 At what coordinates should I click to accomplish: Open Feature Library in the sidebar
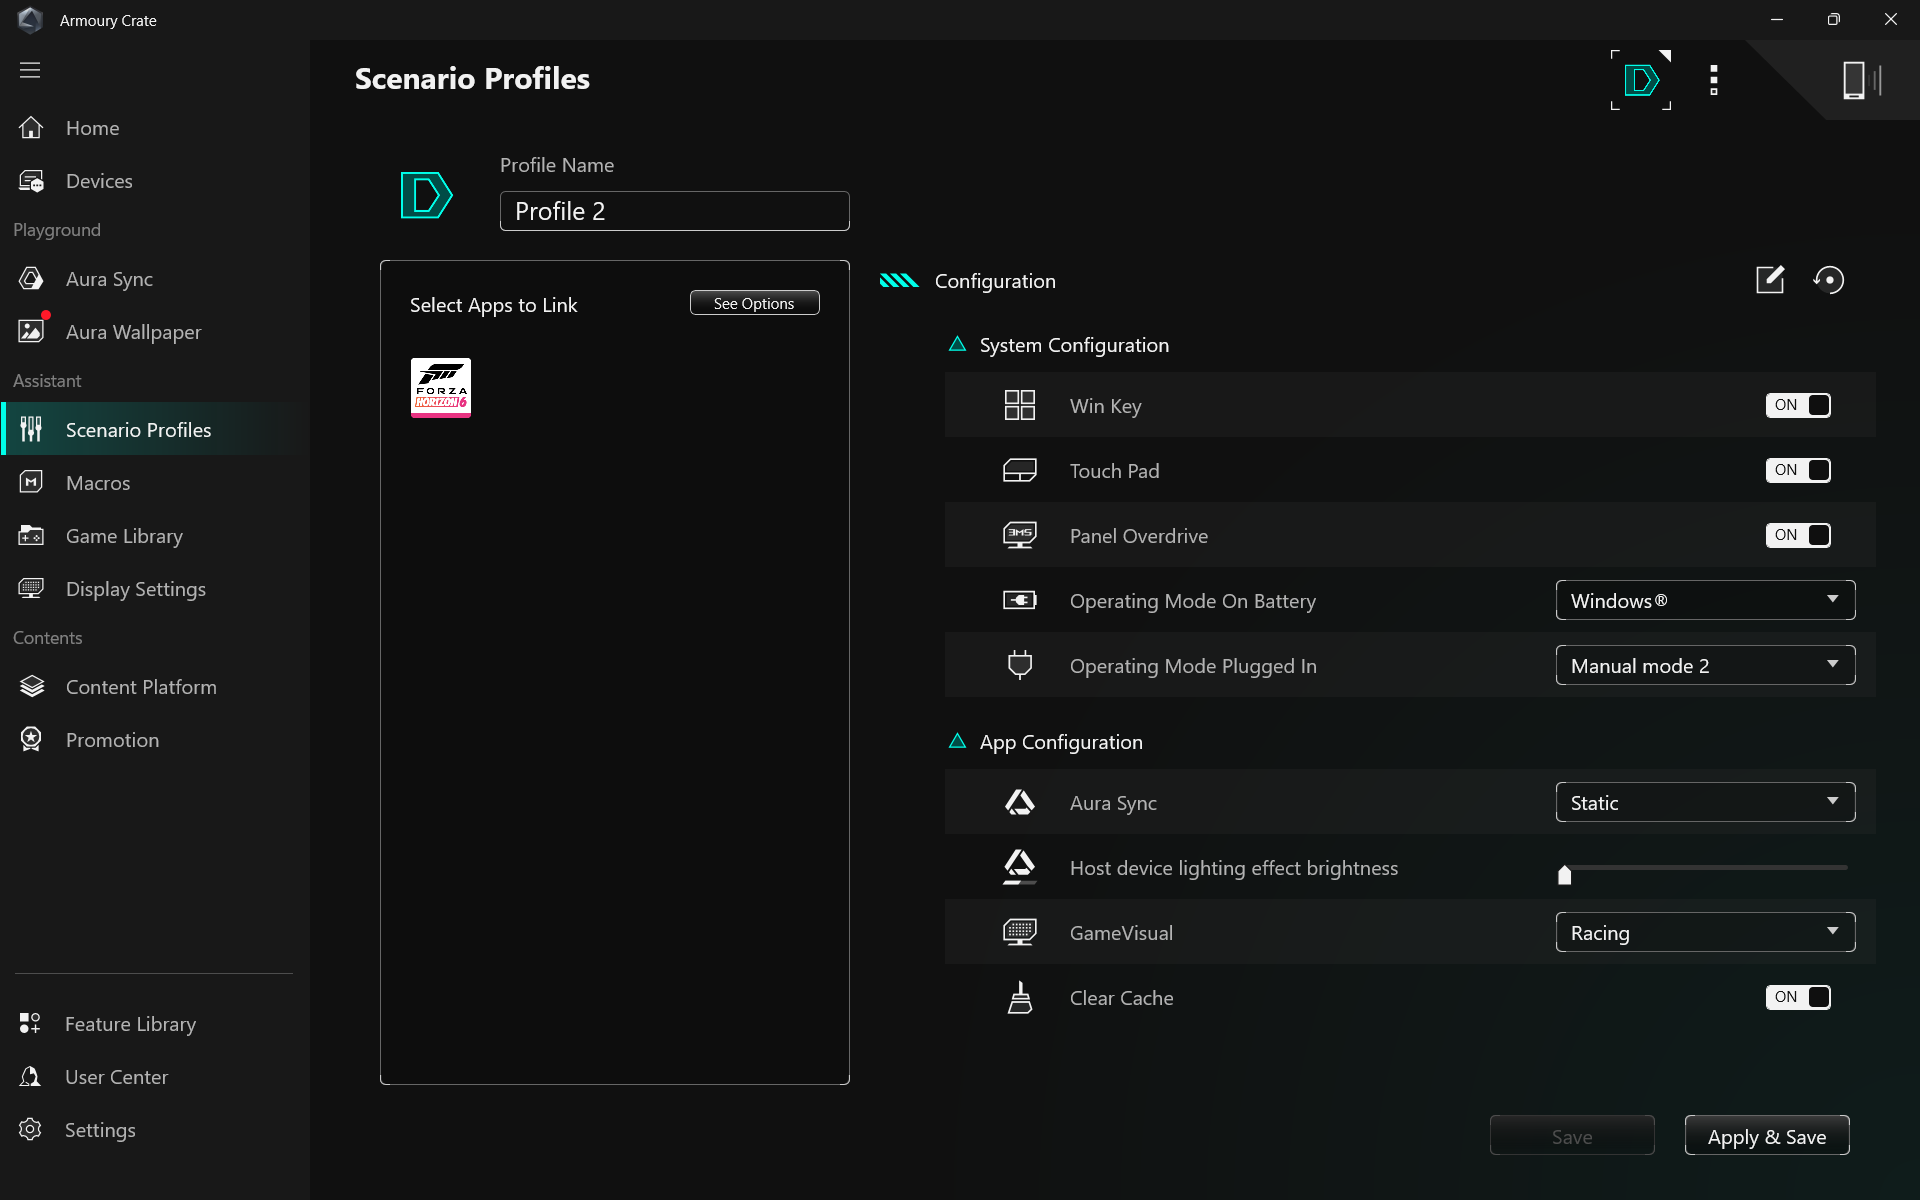click(154, 1024)
